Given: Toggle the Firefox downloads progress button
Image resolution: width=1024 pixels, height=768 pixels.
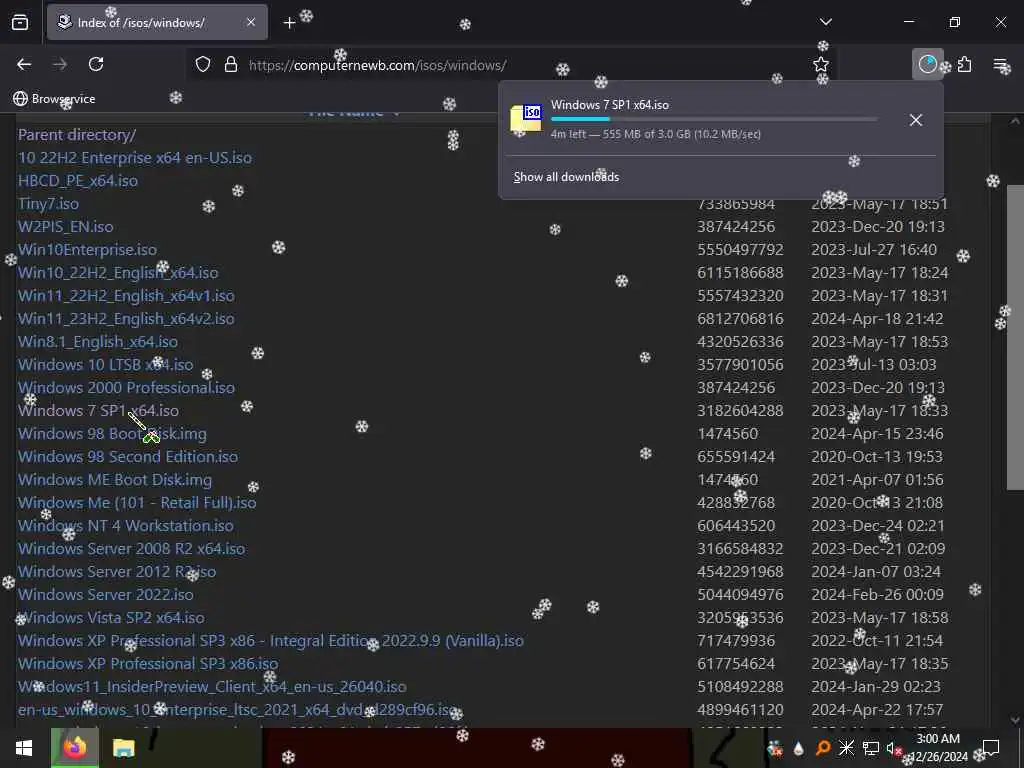Looking at the screenshot, I should pyautogui.click(x=927, y=64).
